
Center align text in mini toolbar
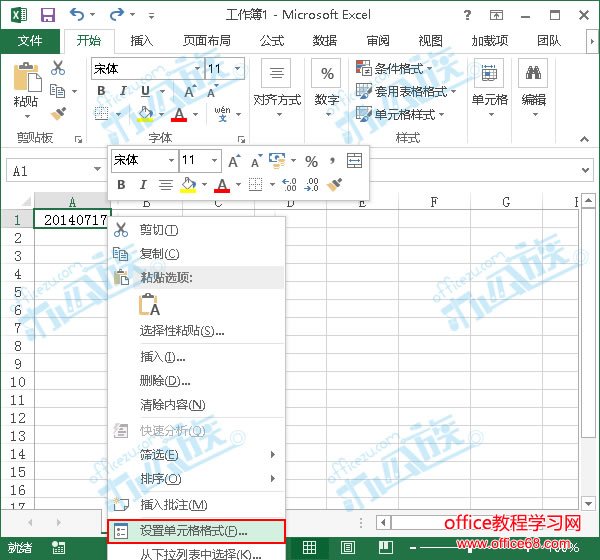point(166,185)
